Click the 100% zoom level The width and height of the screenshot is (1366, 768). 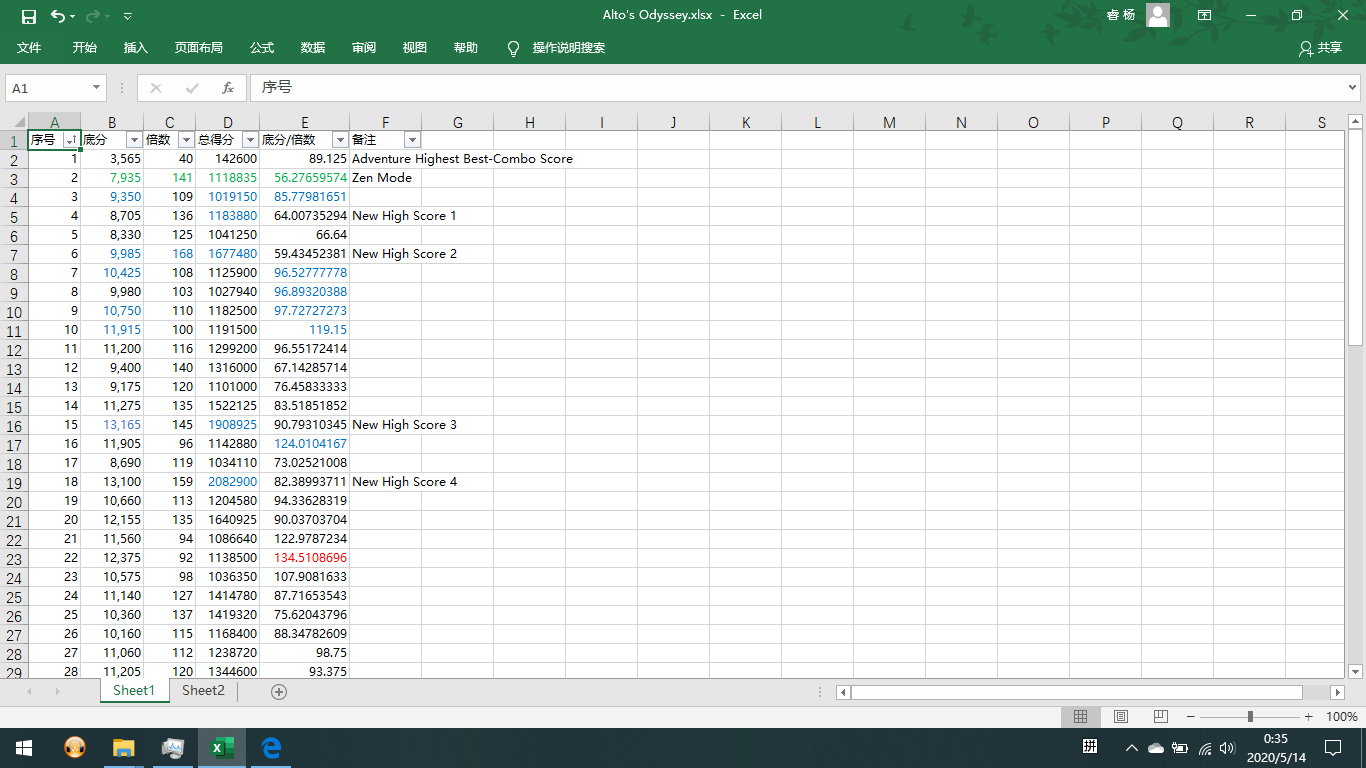tap(1342, 717)
